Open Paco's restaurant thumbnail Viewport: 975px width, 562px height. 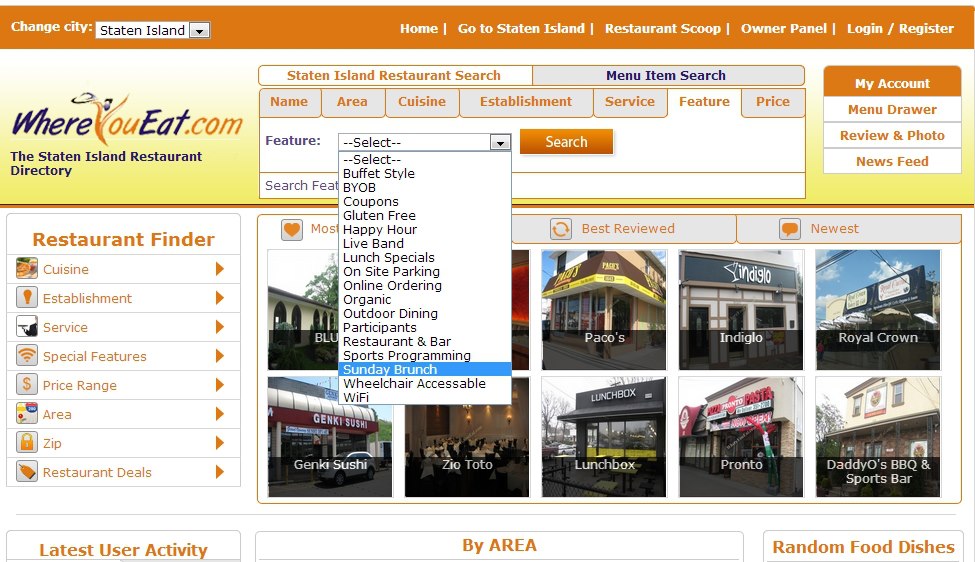(604, 310)
